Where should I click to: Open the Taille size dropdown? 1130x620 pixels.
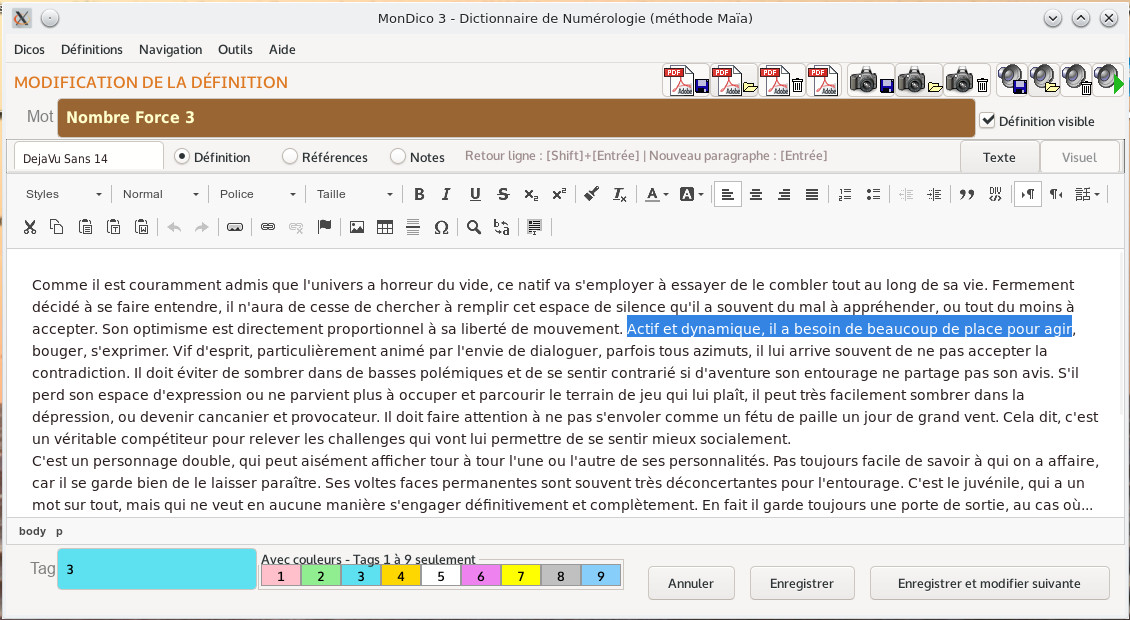[354, 194]
